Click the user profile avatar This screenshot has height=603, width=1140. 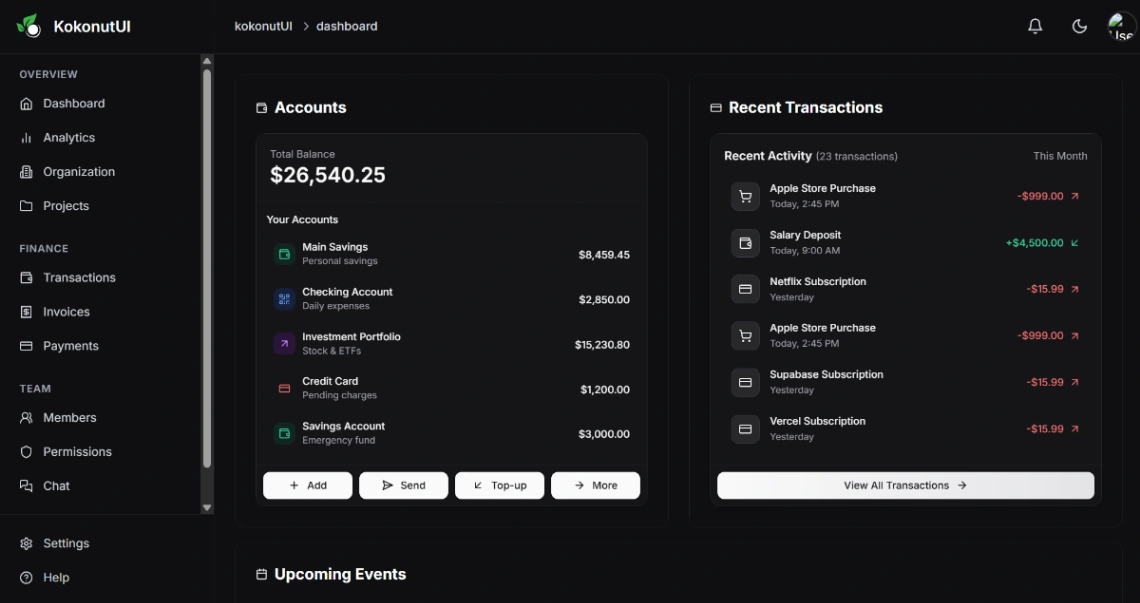coord(1120,26)
